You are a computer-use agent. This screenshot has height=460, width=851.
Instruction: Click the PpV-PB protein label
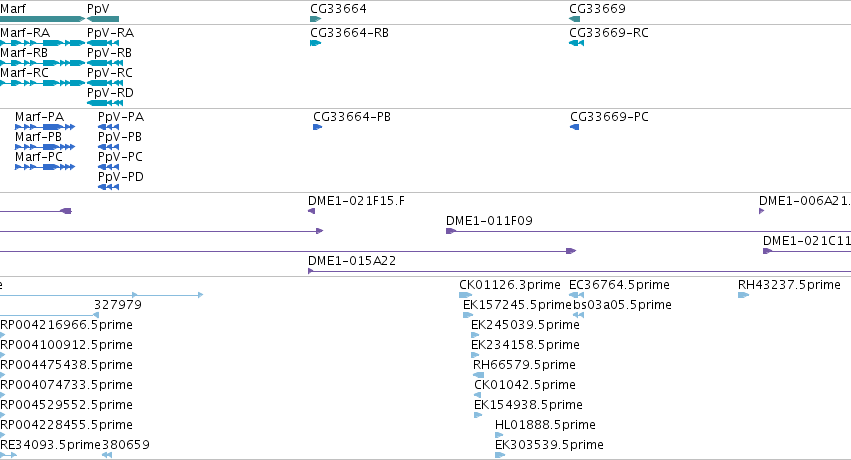coord(120,137)
